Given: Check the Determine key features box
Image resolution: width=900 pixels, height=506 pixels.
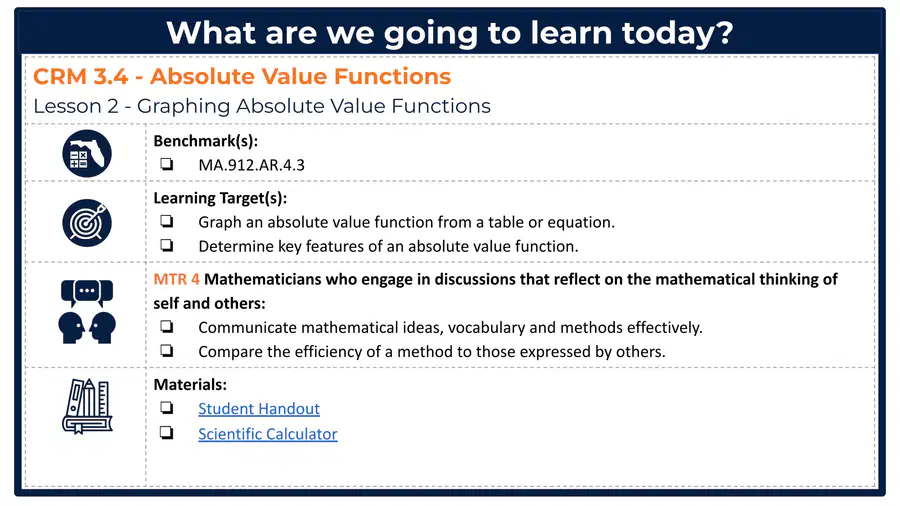Looking at the screenshot, I should pyautogui.click(x=166, y=246).
